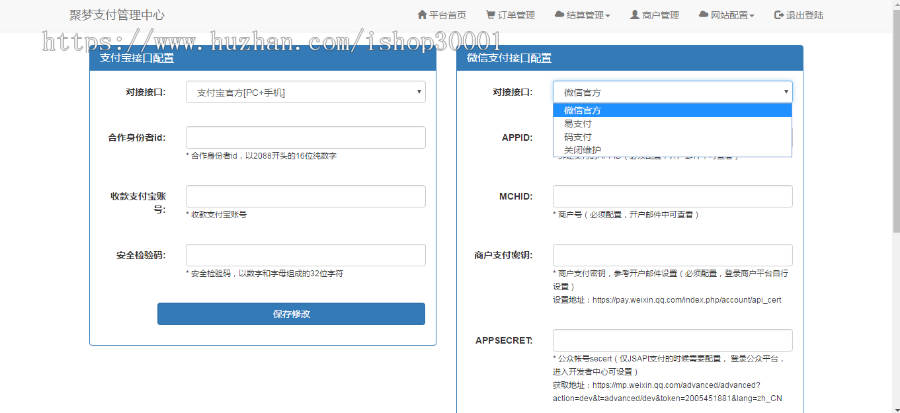Focus the 商户支付密钥 input field
This screenshot has width=900, height=413.
click(673, 255)
